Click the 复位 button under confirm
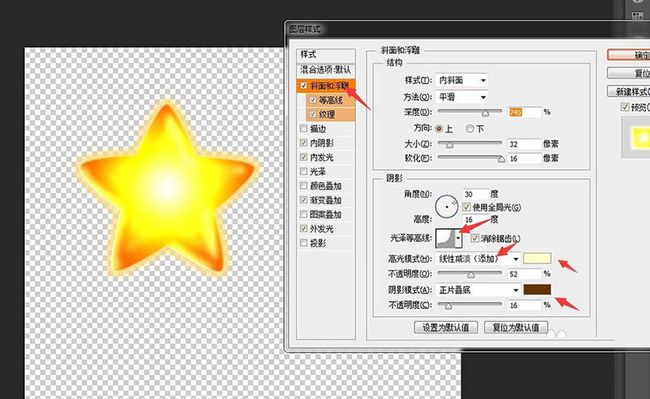This screenshot has width=650, height=399. [628, 73]
